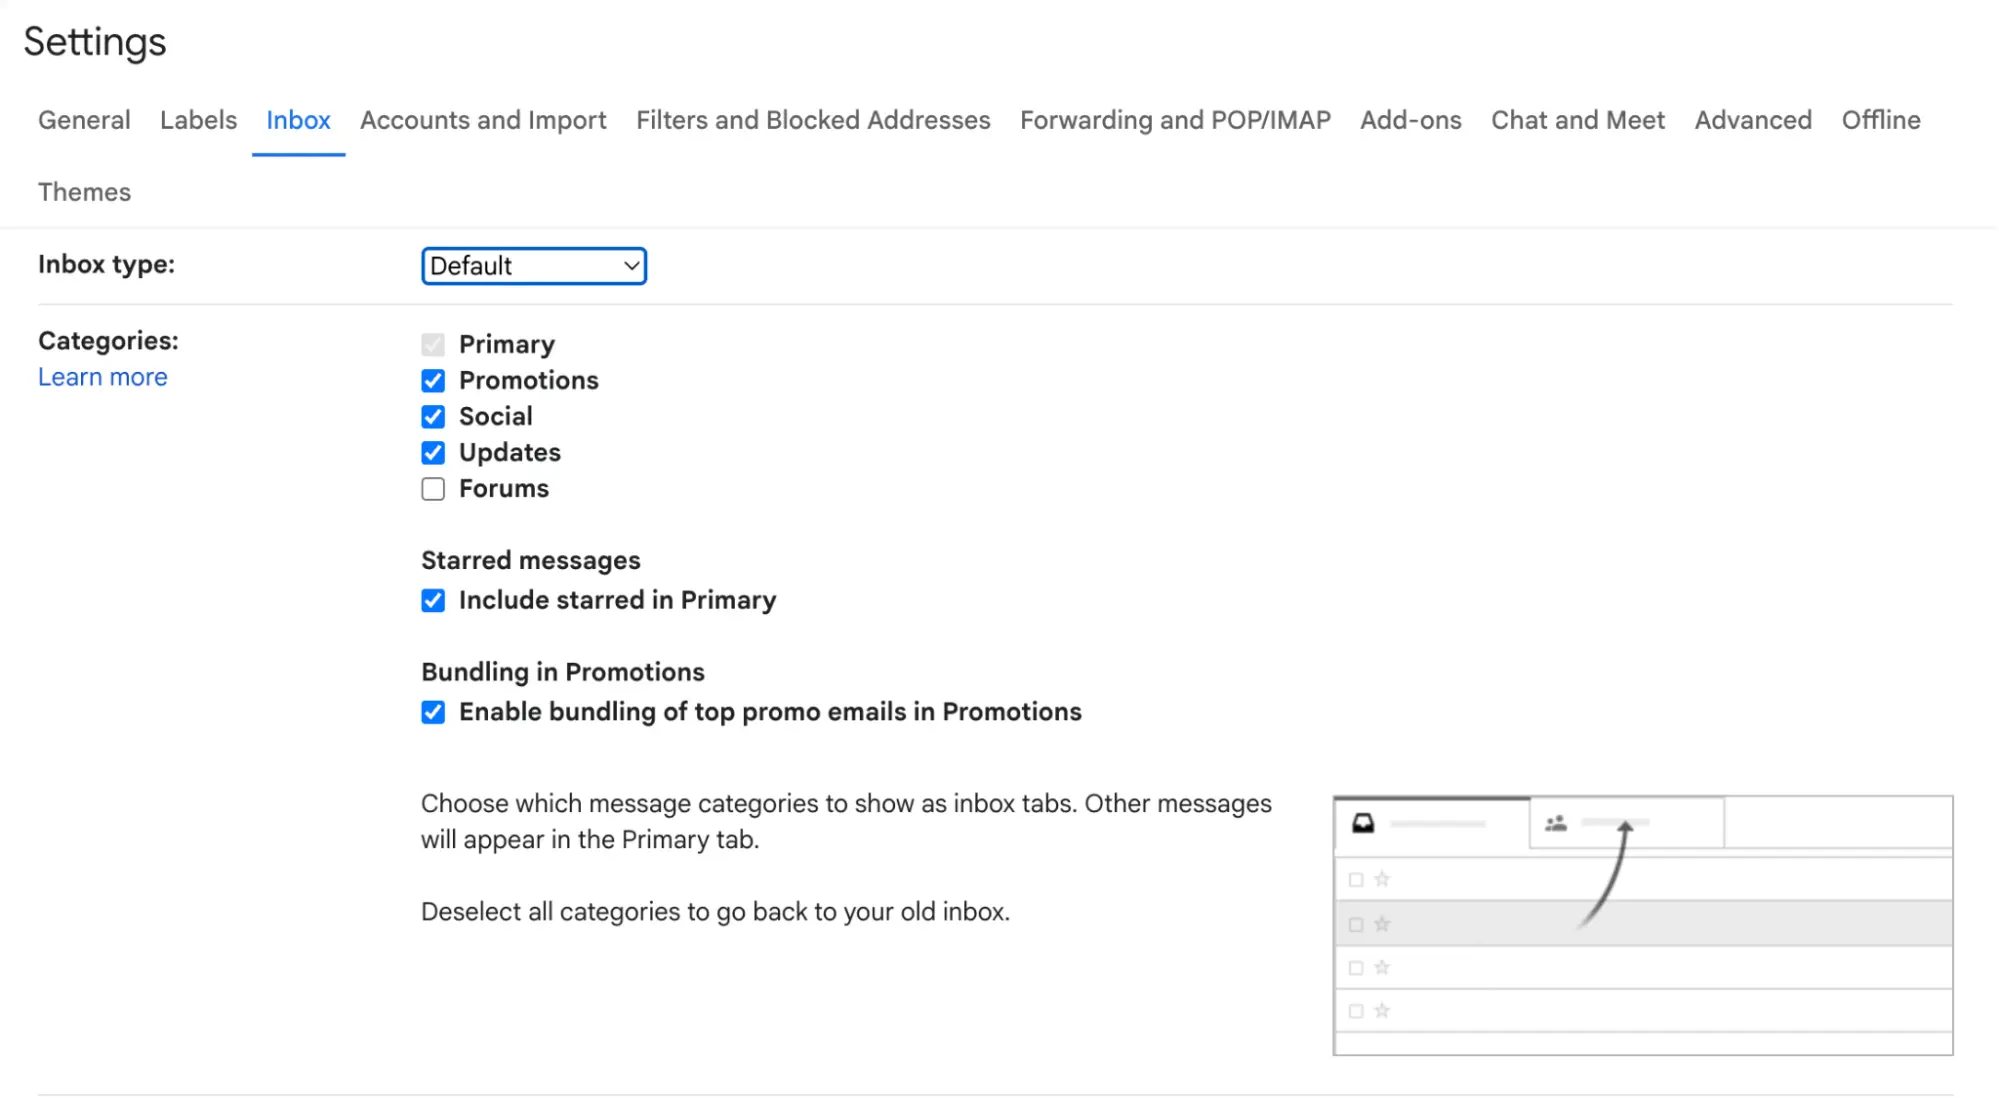Click the Social people icon in the preview
The height and width of the screenshot is (1098, 1999).
click(1556, 823)
